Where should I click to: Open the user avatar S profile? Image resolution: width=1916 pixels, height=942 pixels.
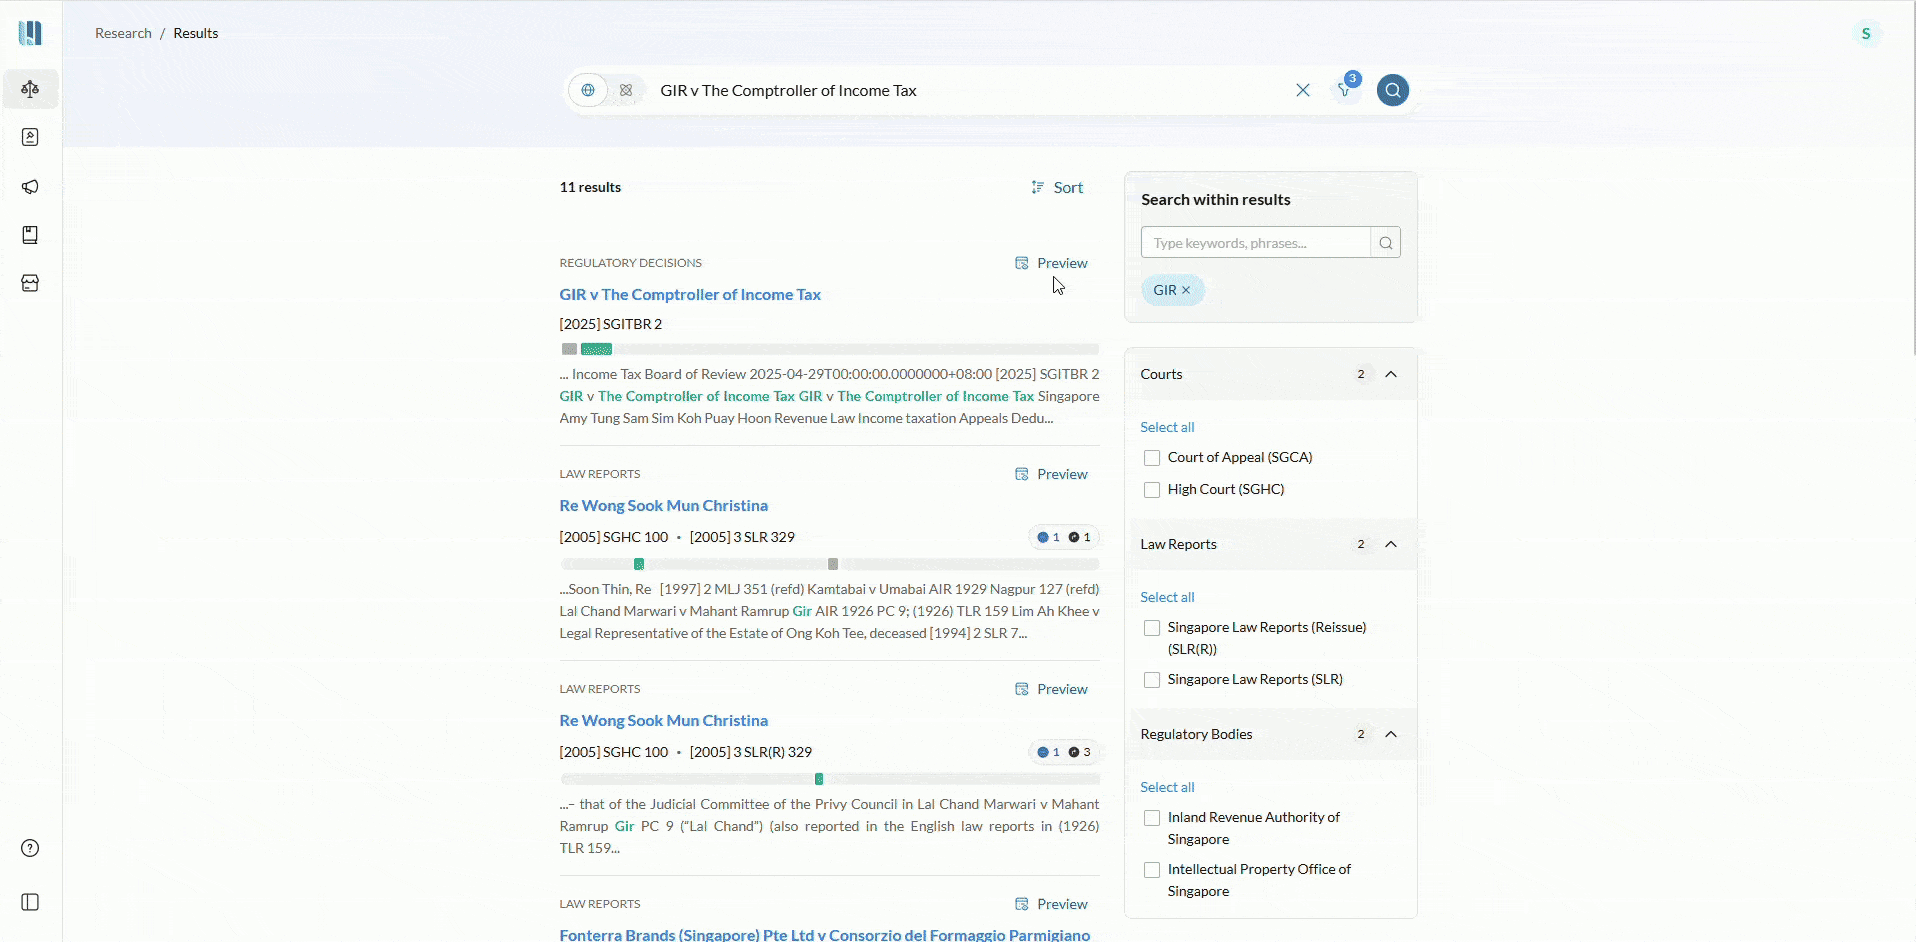tap(1865, 34)
